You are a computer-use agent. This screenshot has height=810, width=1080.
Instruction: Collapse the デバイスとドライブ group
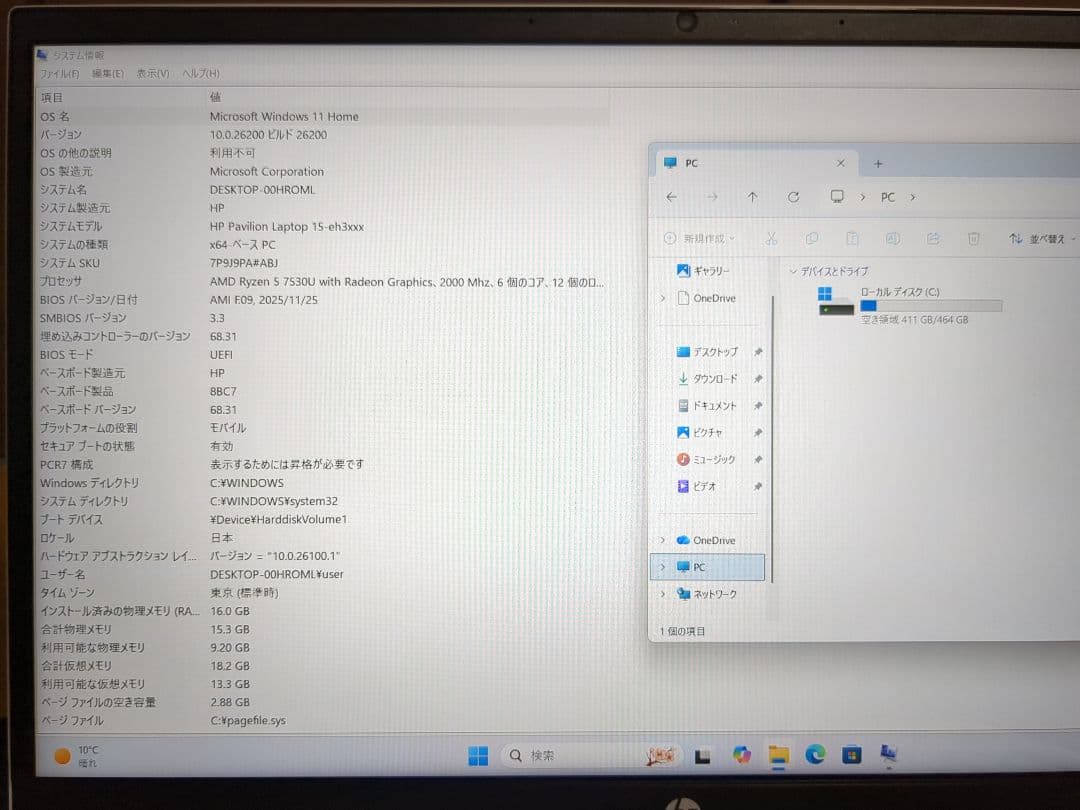click(792, 271)
